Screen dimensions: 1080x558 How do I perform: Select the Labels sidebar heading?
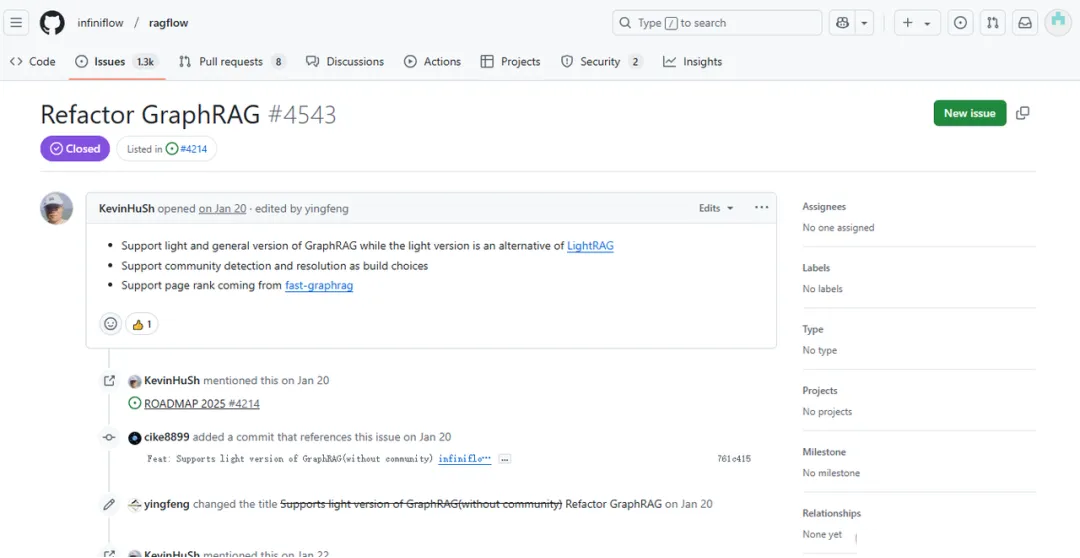click(x=816, y=268)
